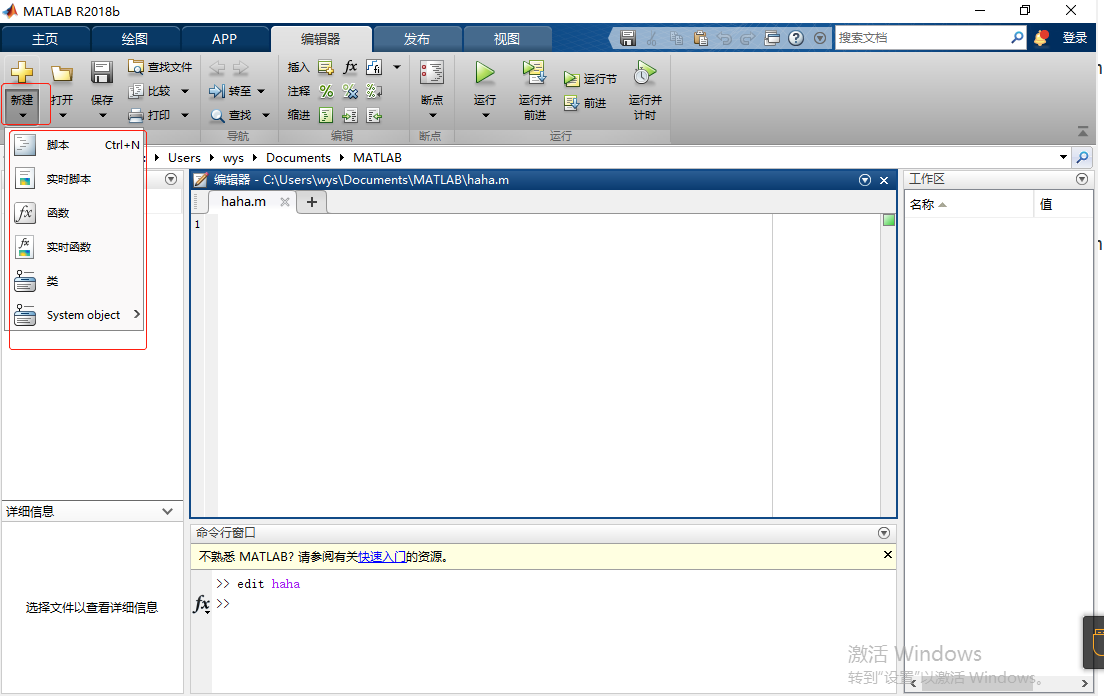
Task: Switch to the 绘图 tab
Action: 134,39
